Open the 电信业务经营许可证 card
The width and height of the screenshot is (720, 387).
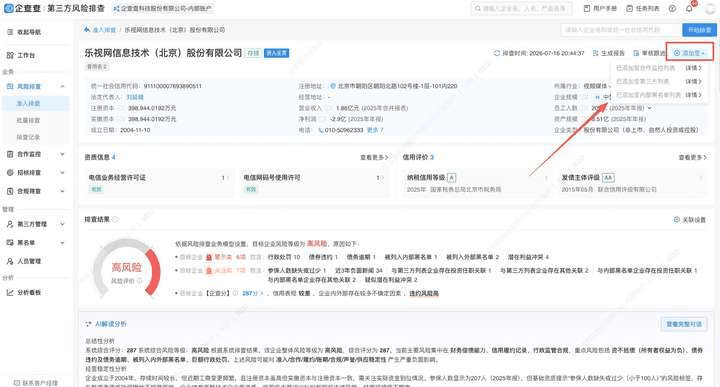point(159,183)
